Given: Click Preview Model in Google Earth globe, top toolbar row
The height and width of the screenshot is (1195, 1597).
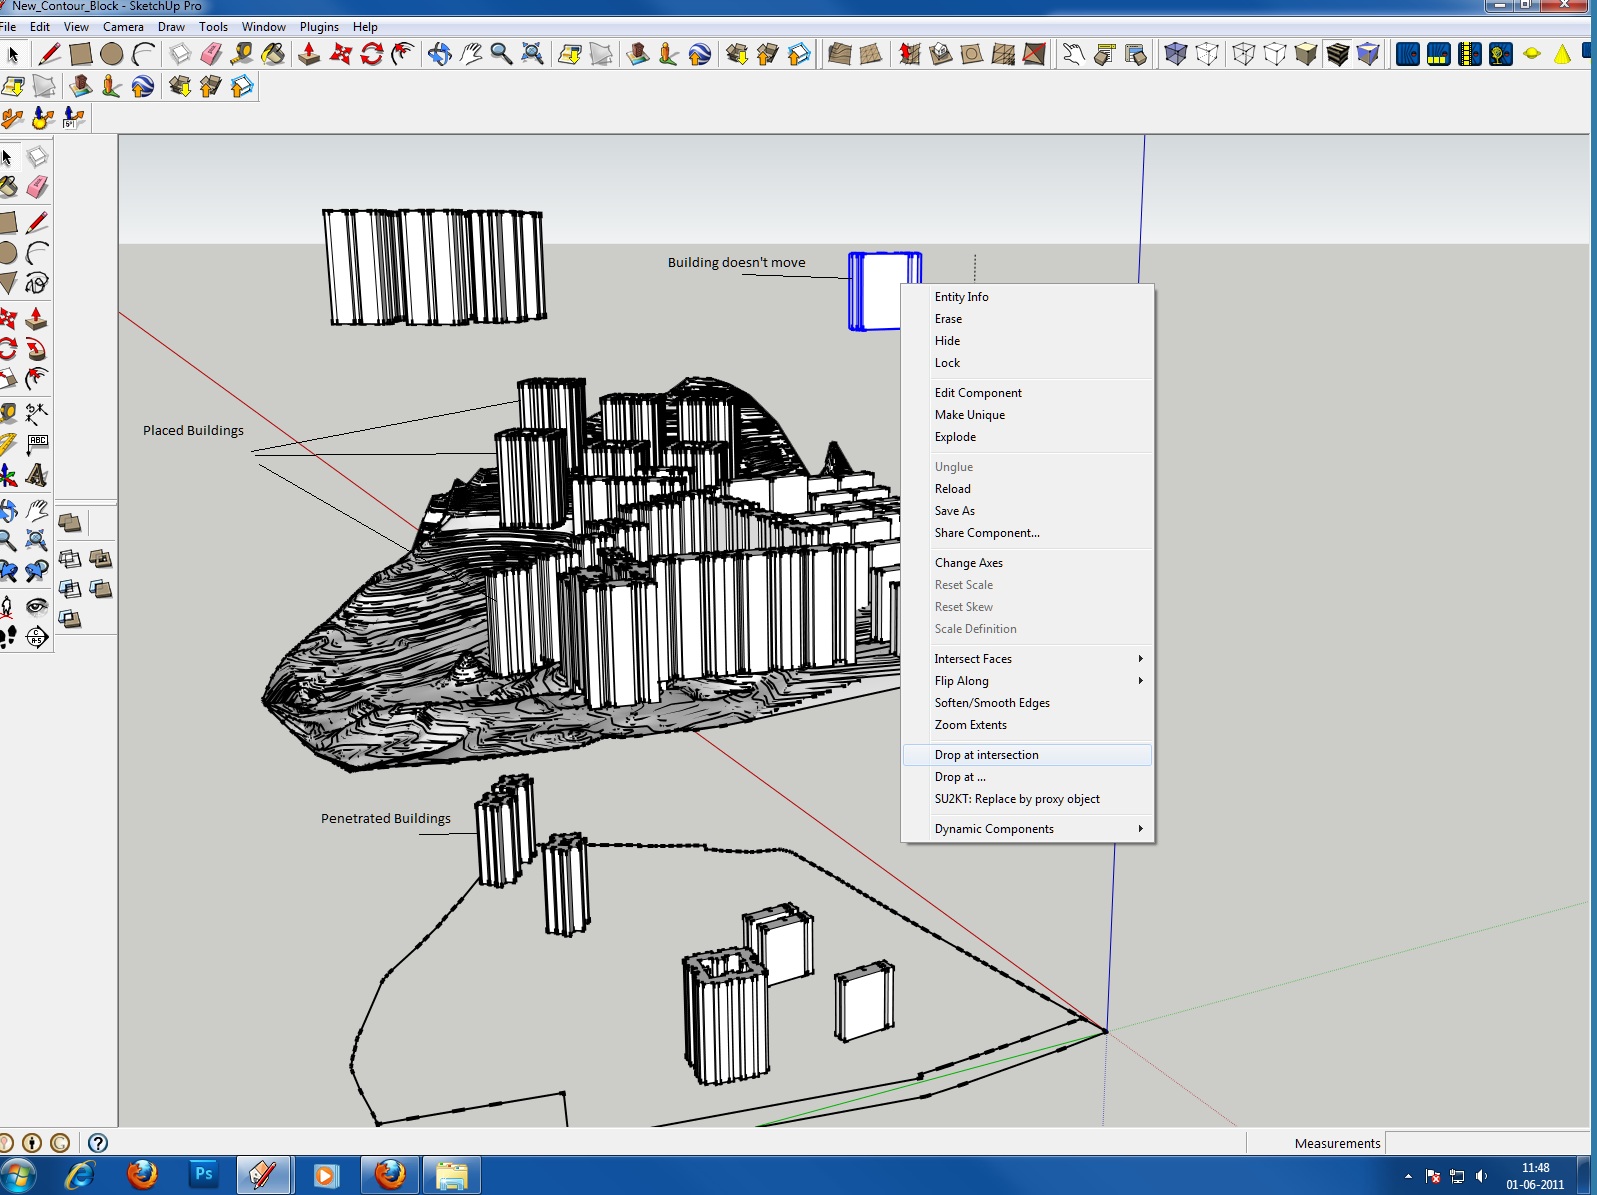Looking at the screenshot, I should click(x=700, y=54).
